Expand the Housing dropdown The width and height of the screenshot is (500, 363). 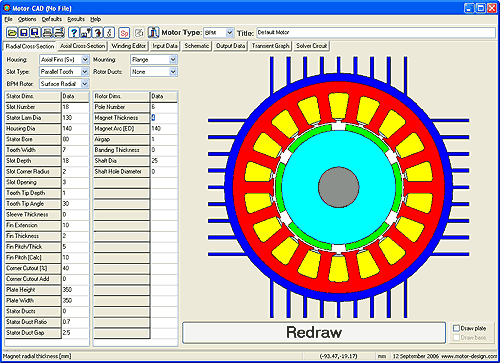pos(85,60)
